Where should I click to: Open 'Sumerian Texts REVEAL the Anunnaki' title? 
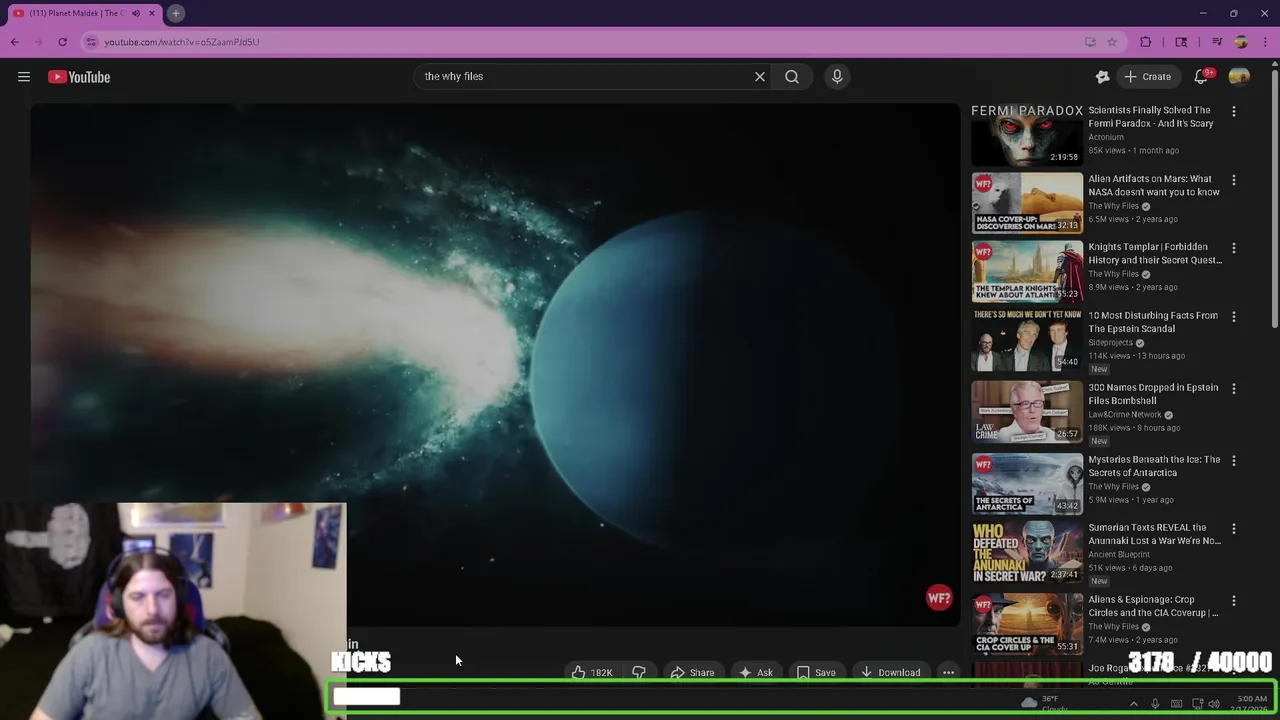tap(1155, 534)
